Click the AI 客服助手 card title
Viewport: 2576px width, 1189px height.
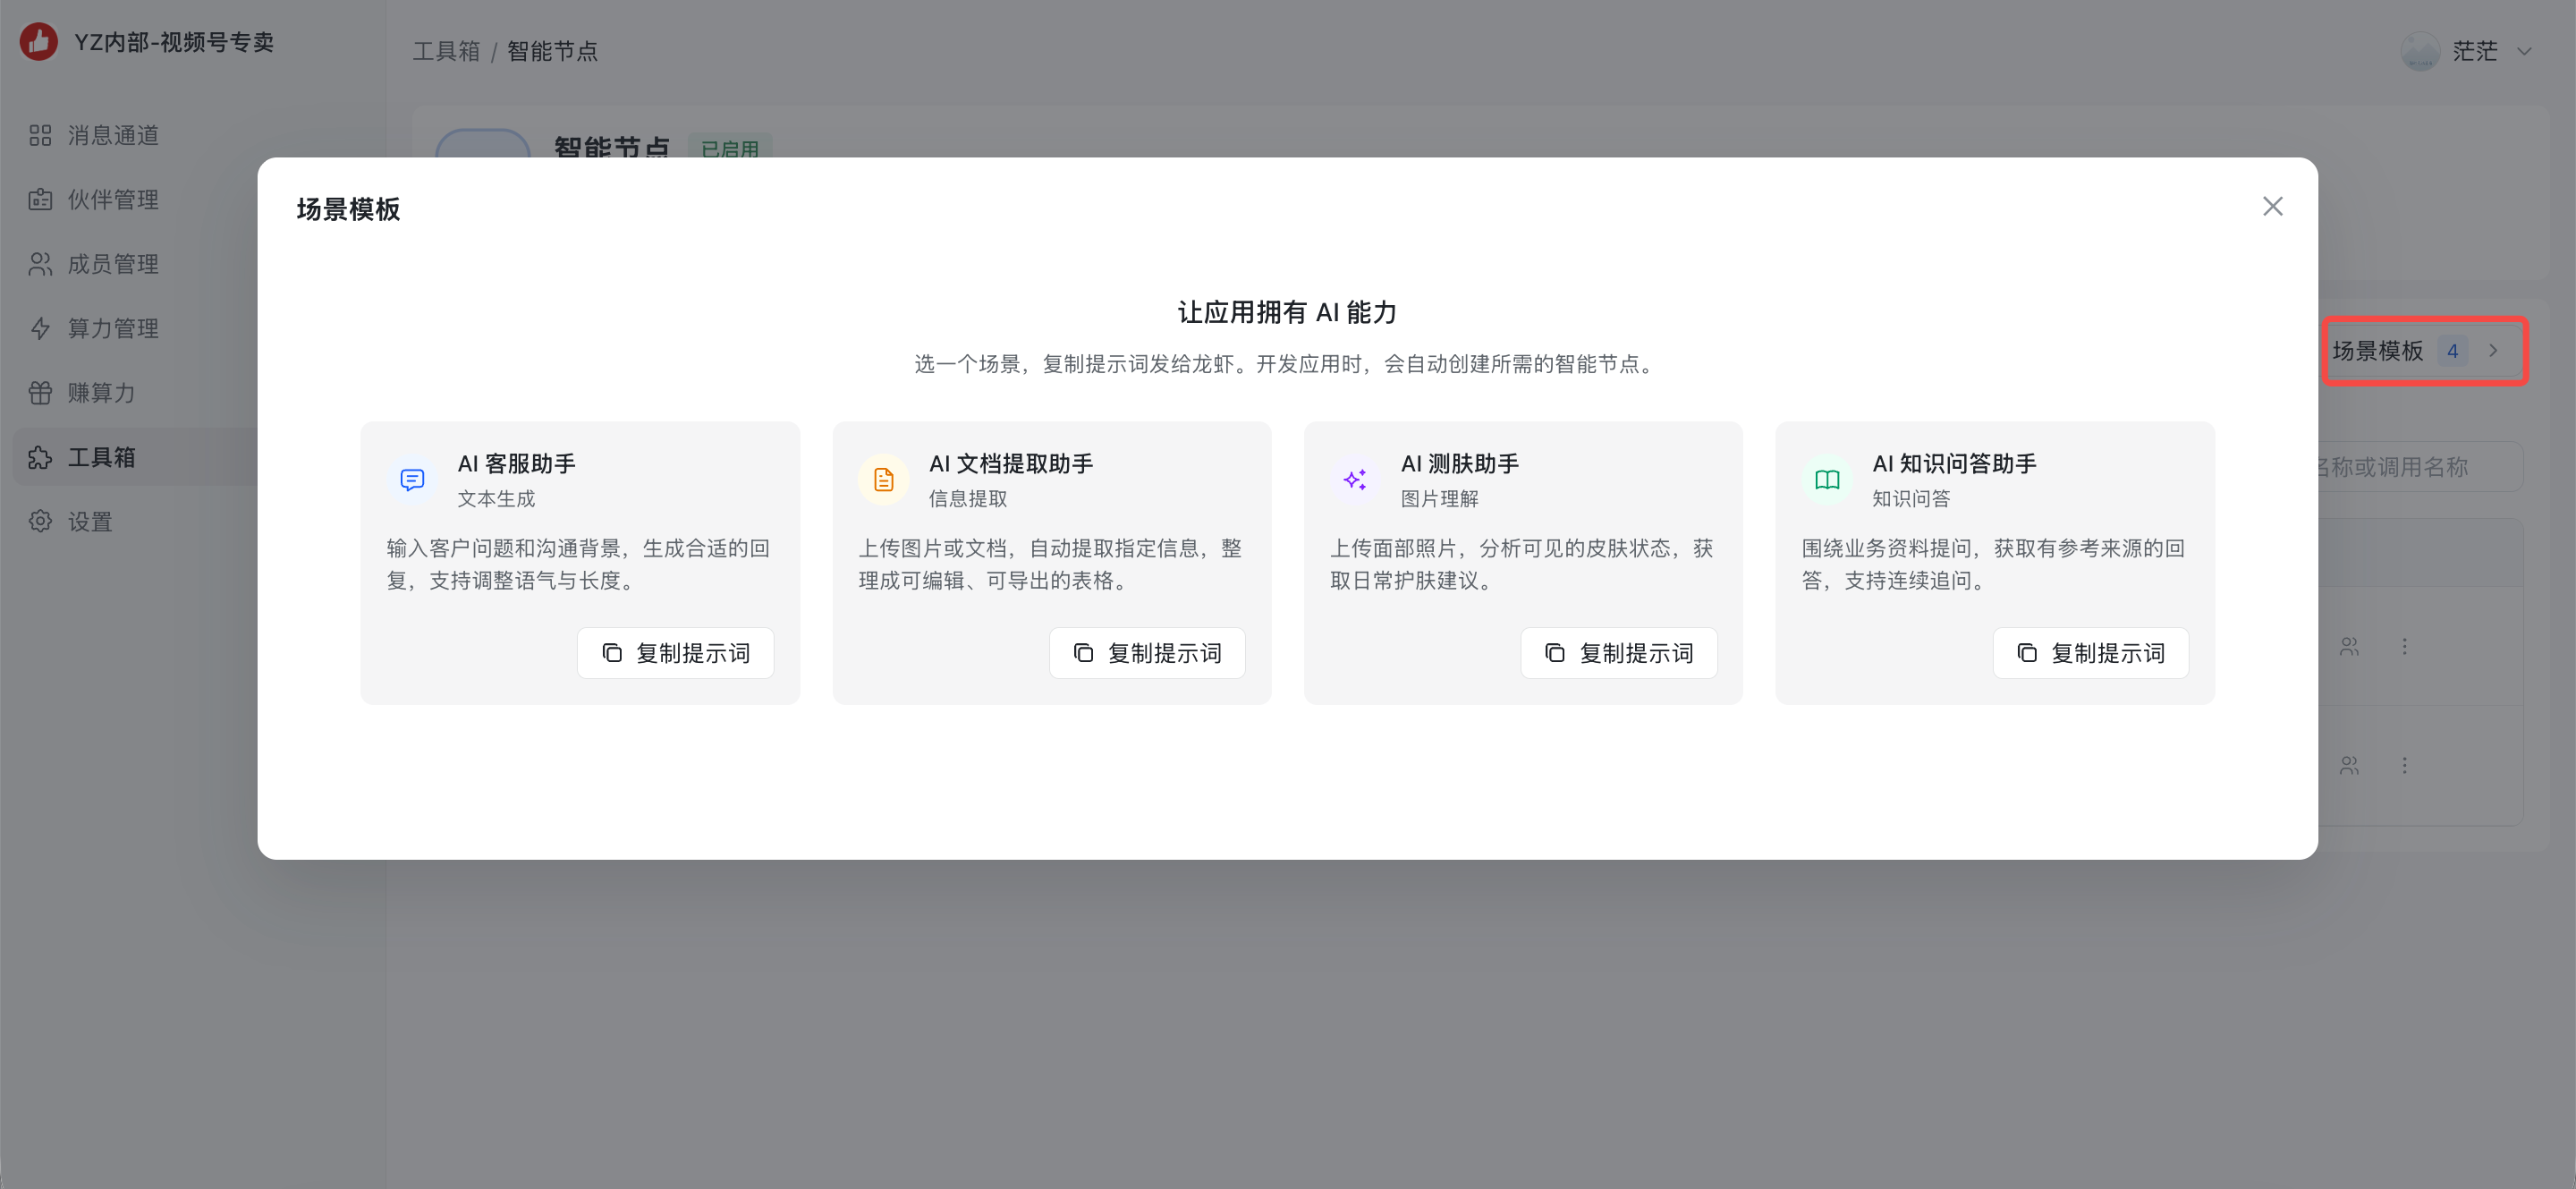click(x=516, y=464)
